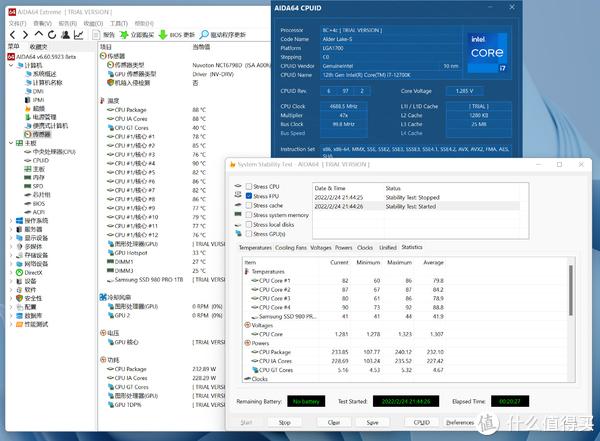The width and height of the screenshot is (600, 441).
Task: Enable the Stress GPU(s) checkbox
Action: (249, 234)
